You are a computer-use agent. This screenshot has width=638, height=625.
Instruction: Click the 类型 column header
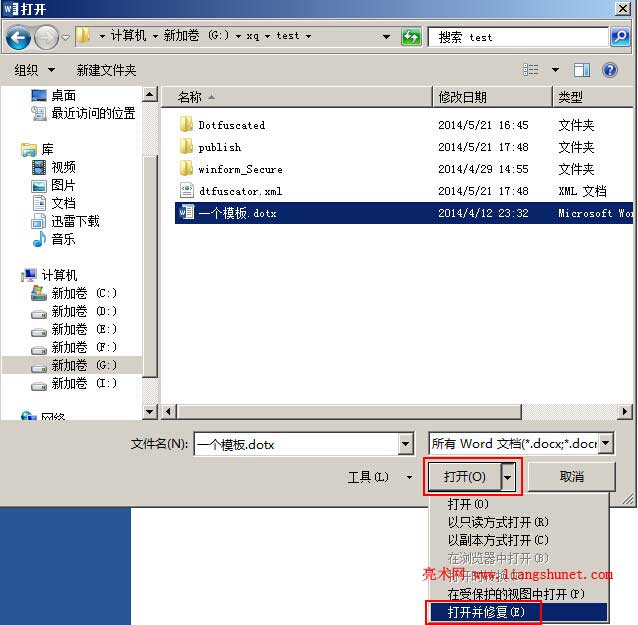593,97
